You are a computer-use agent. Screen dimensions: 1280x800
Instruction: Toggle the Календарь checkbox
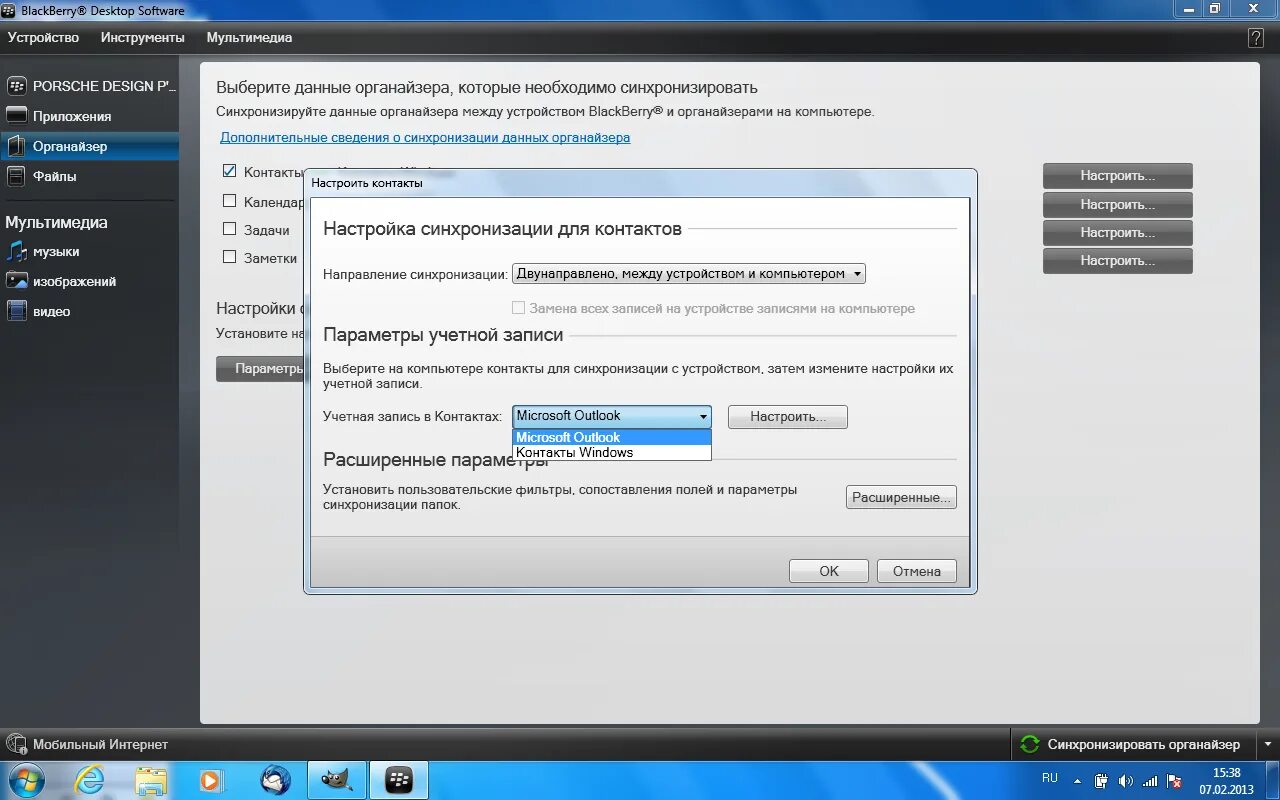tap(230, 200)
